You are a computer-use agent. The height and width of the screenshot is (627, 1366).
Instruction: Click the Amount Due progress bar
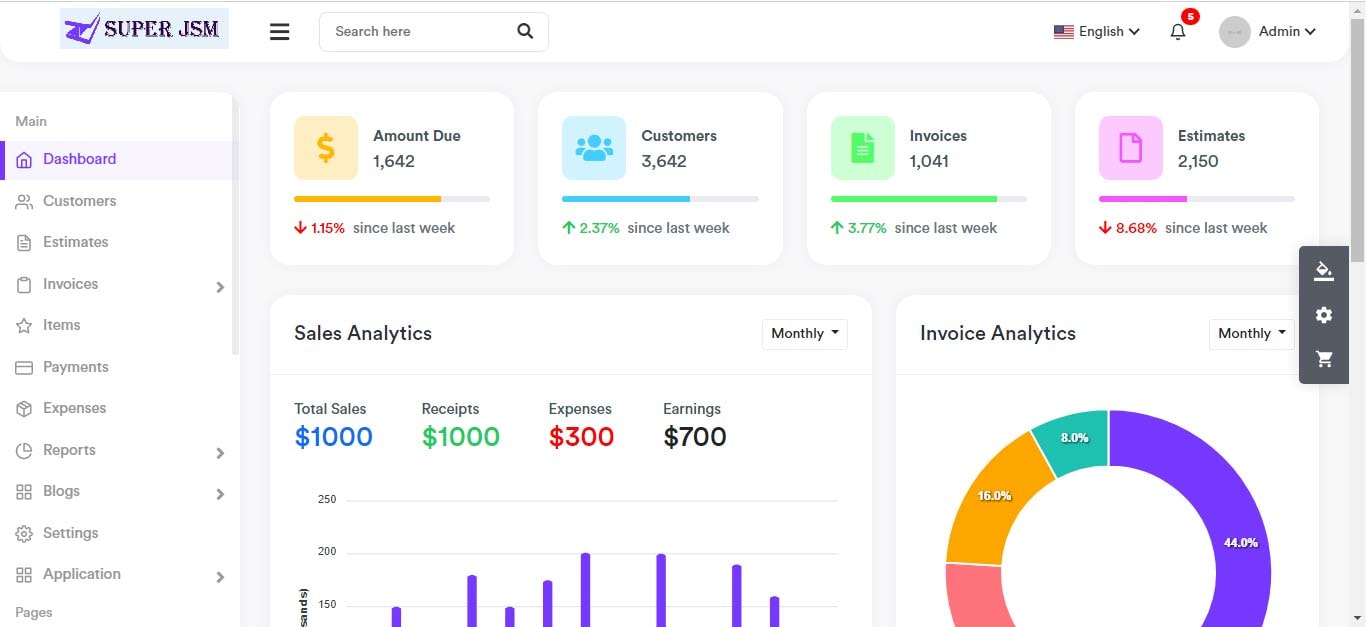click(x=392, y=199)
